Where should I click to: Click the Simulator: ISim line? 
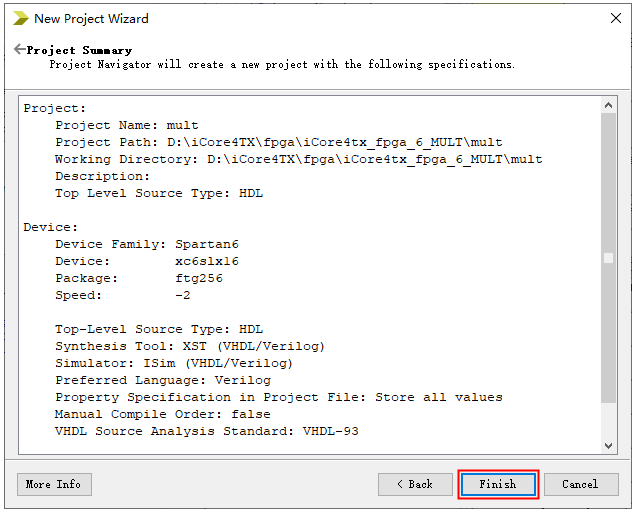(173, 363)
